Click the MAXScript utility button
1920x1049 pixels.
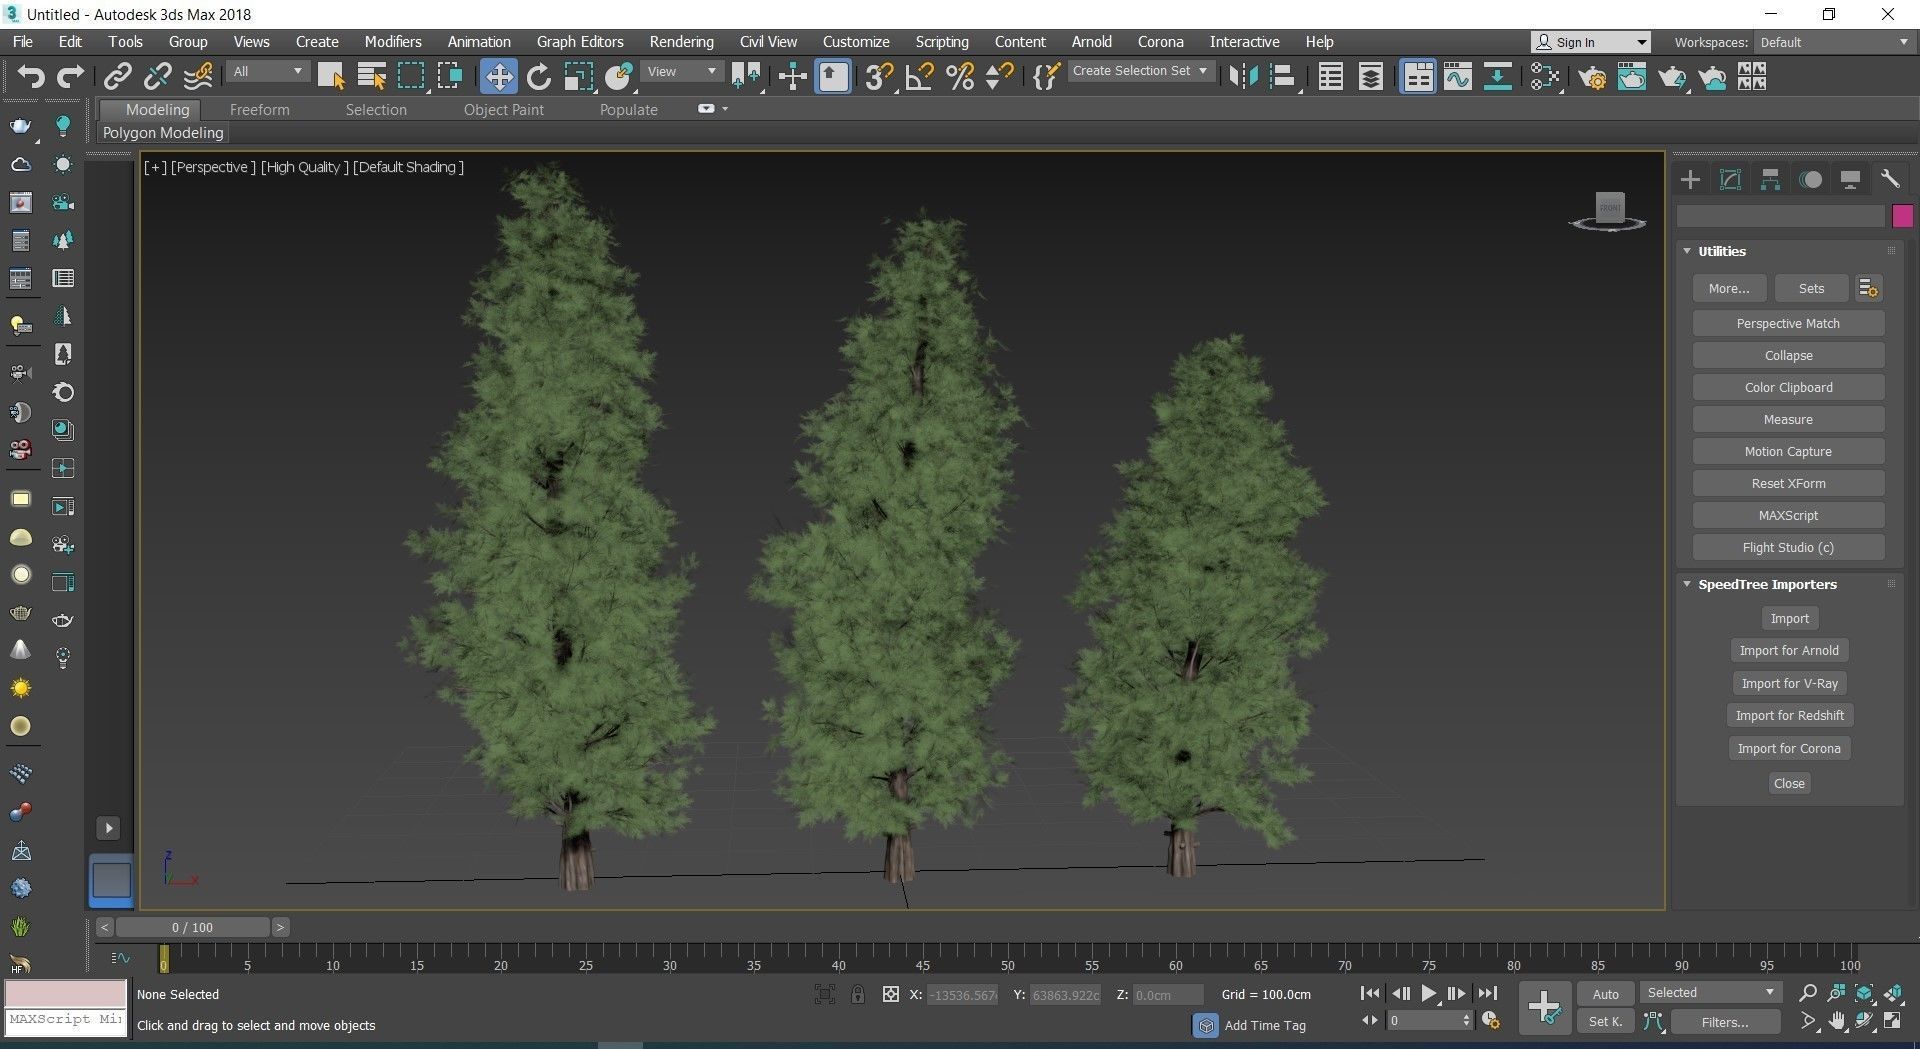pyautogui.click(x=1788, y=515)
